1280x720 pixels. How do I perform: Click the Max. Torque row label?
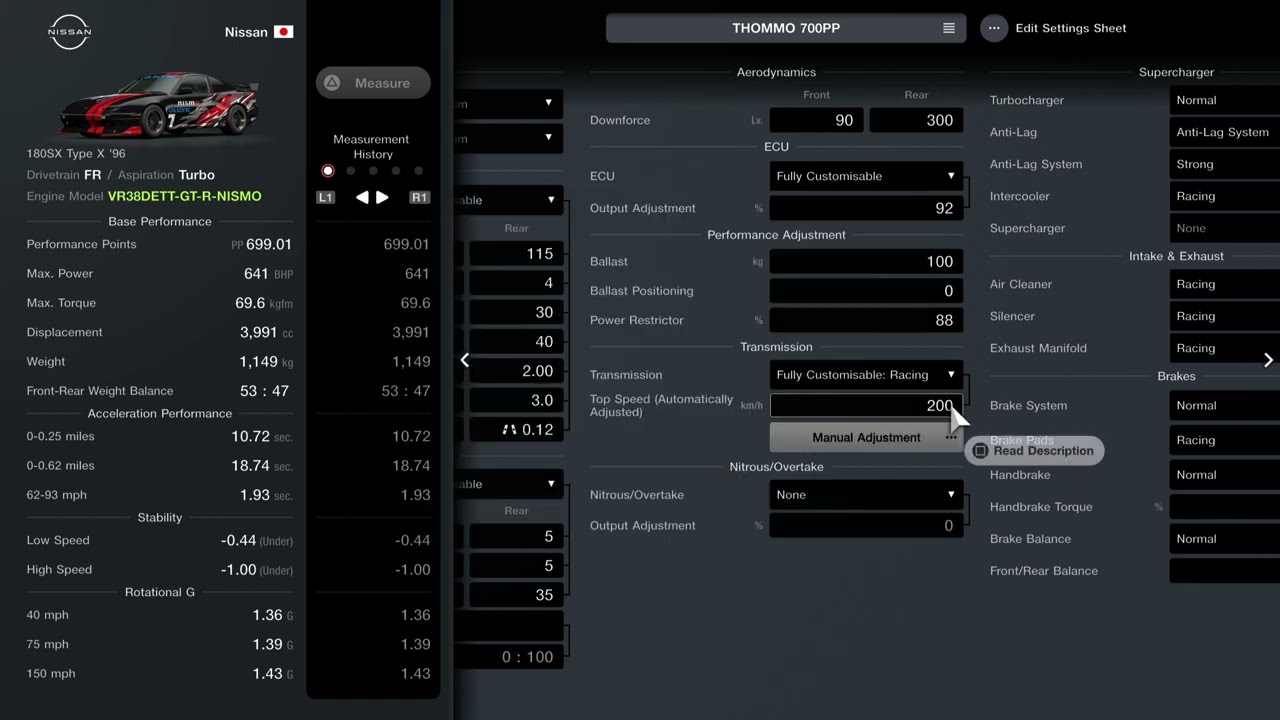point(61,303)
